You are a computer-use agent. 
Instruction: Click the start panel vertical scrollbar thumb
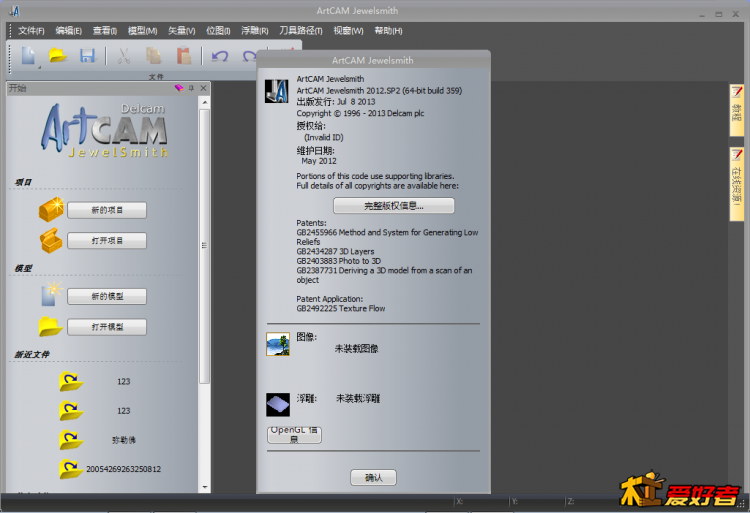tap(205, 246)
